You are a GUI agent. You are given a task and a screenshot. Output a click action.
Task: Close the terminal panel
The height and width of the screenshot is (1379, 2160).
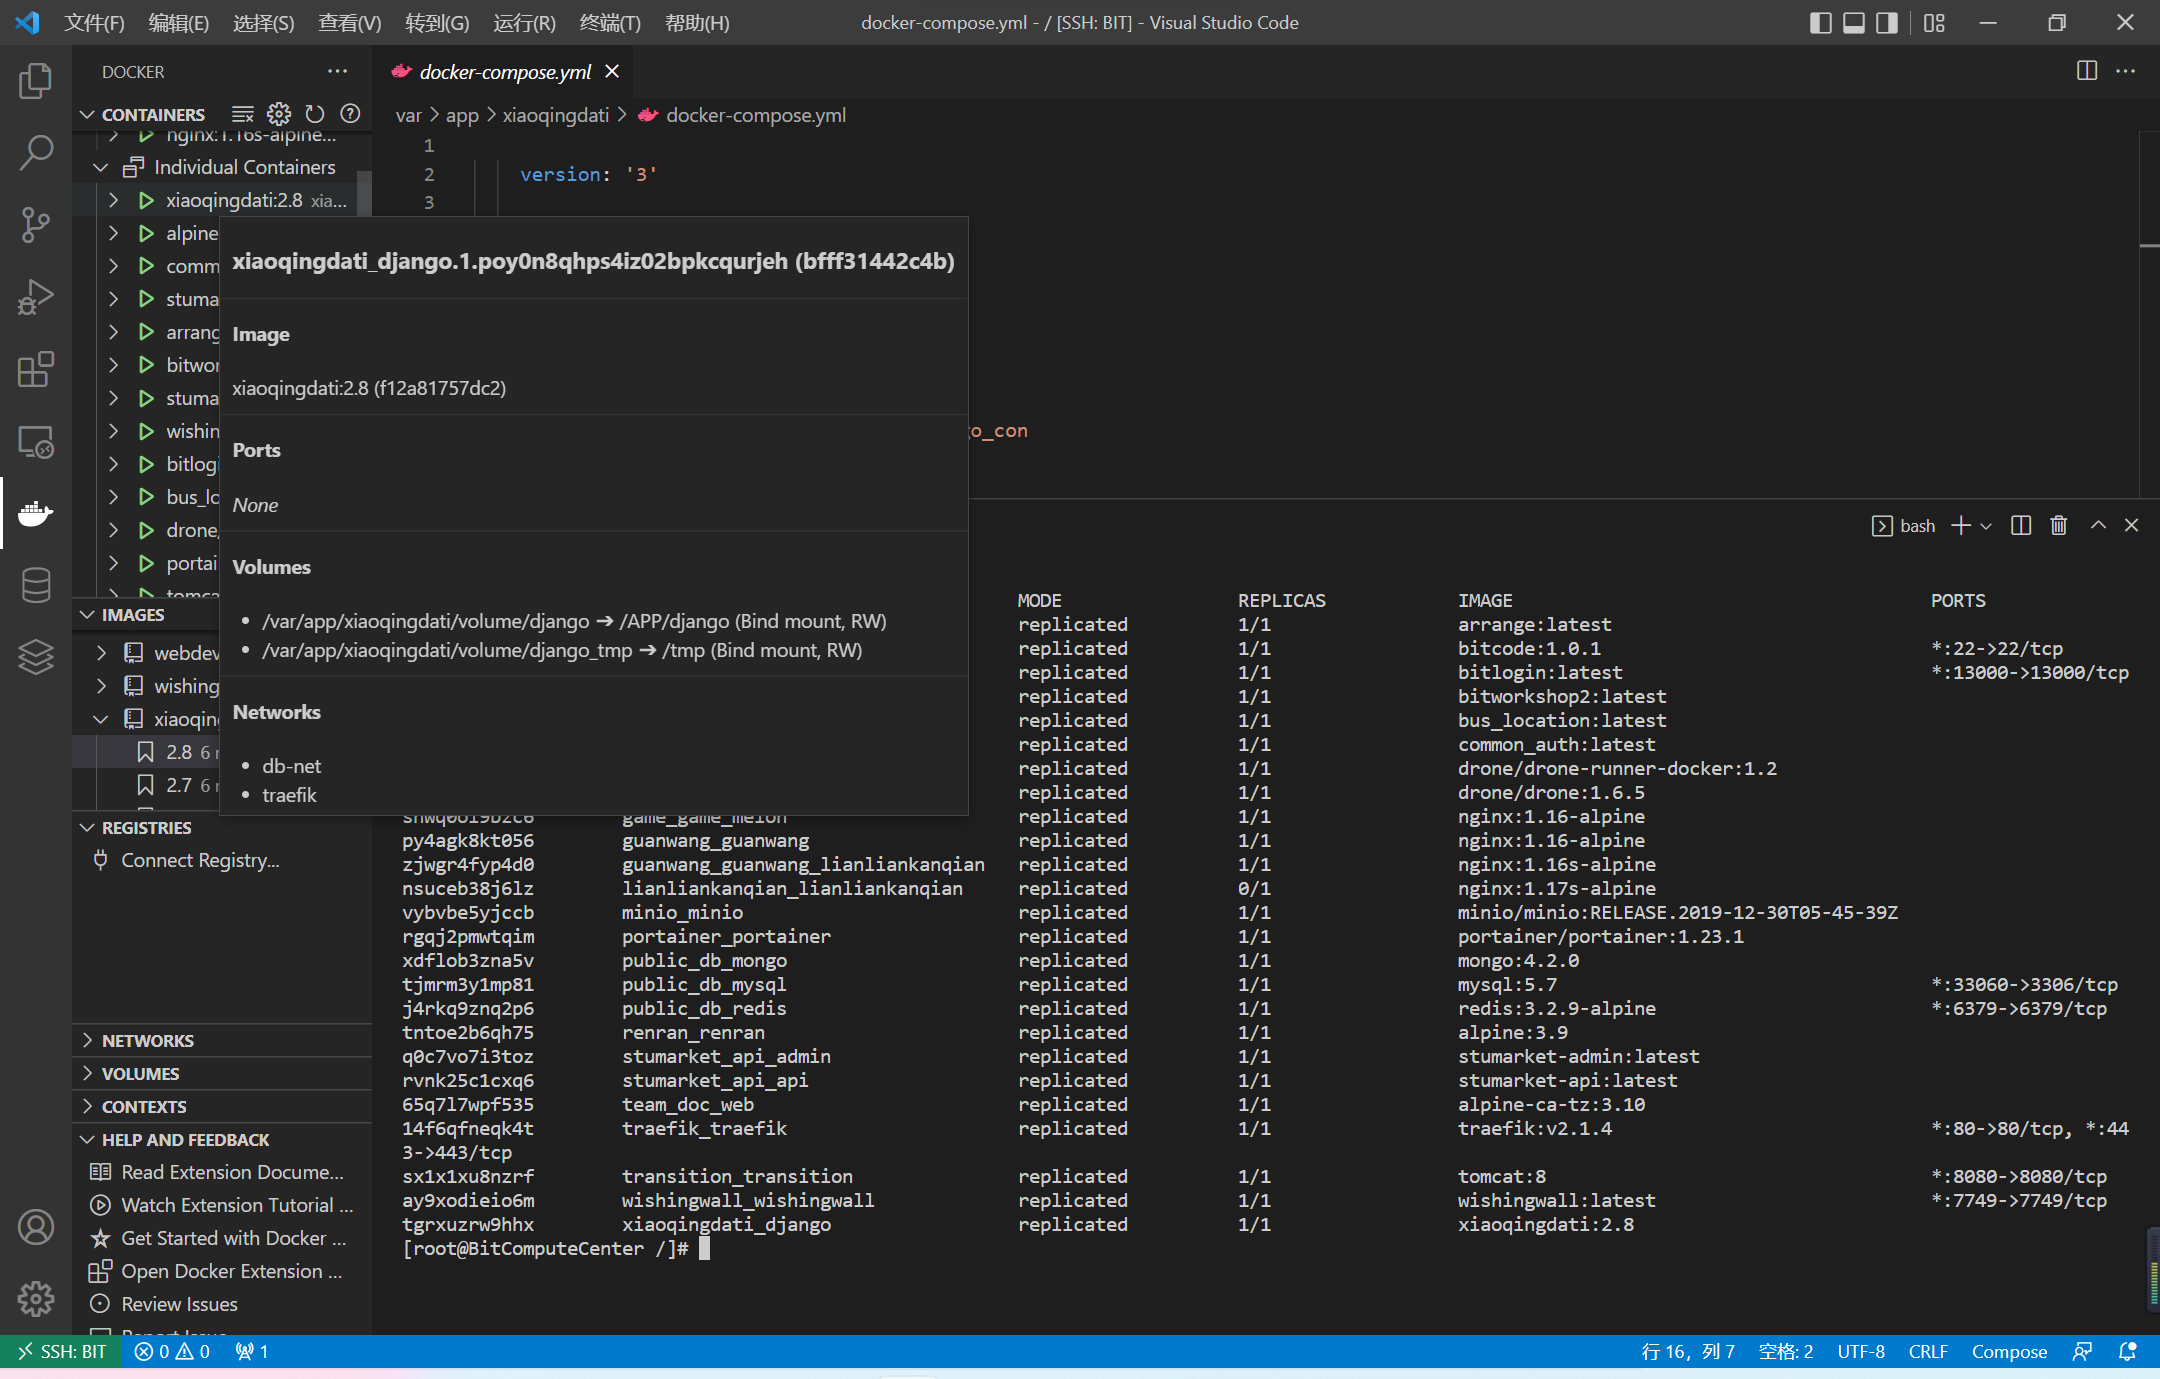click(2132, 526)
